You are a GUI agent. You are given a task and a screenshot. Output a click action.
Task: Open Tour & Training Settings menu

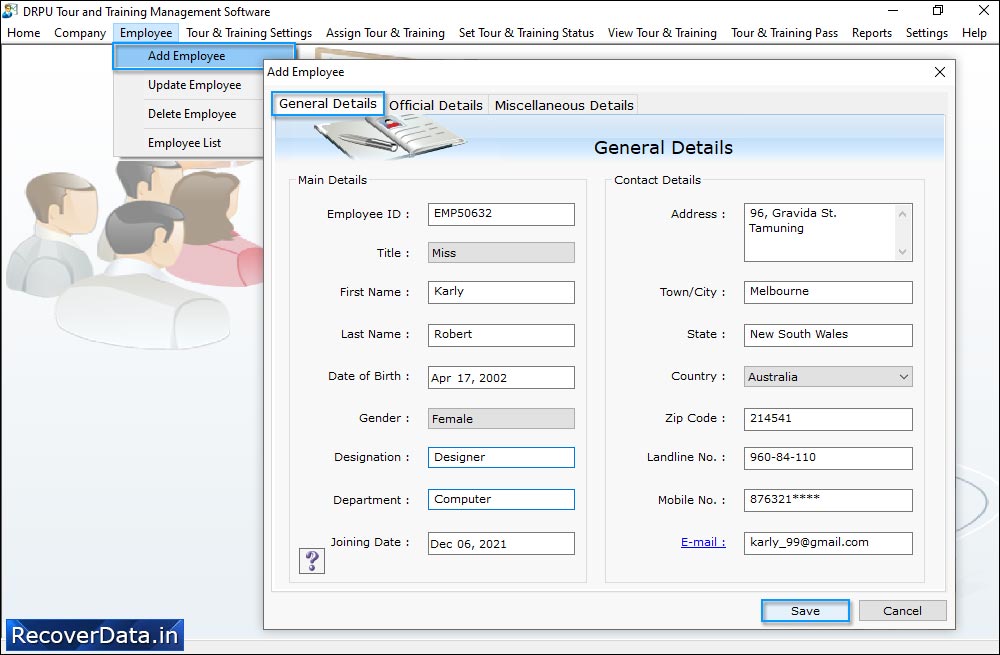(x=249, y=33)
